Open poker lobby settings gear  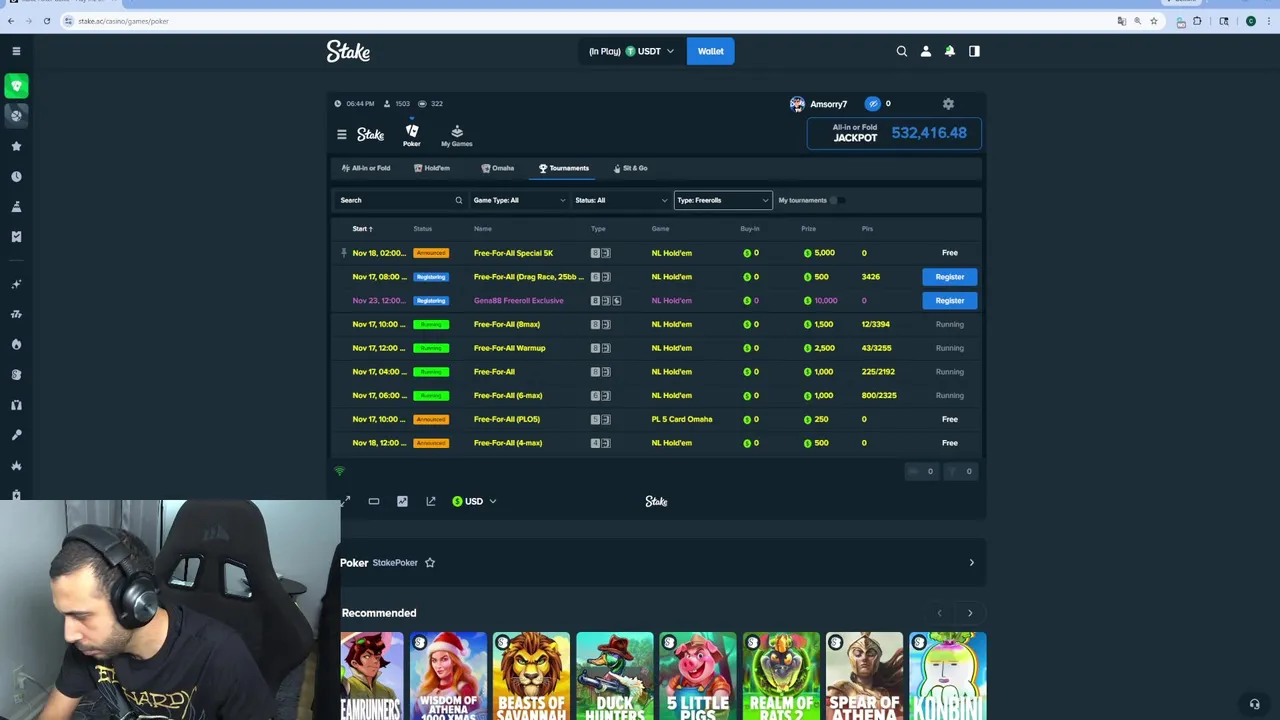point(948,104)
